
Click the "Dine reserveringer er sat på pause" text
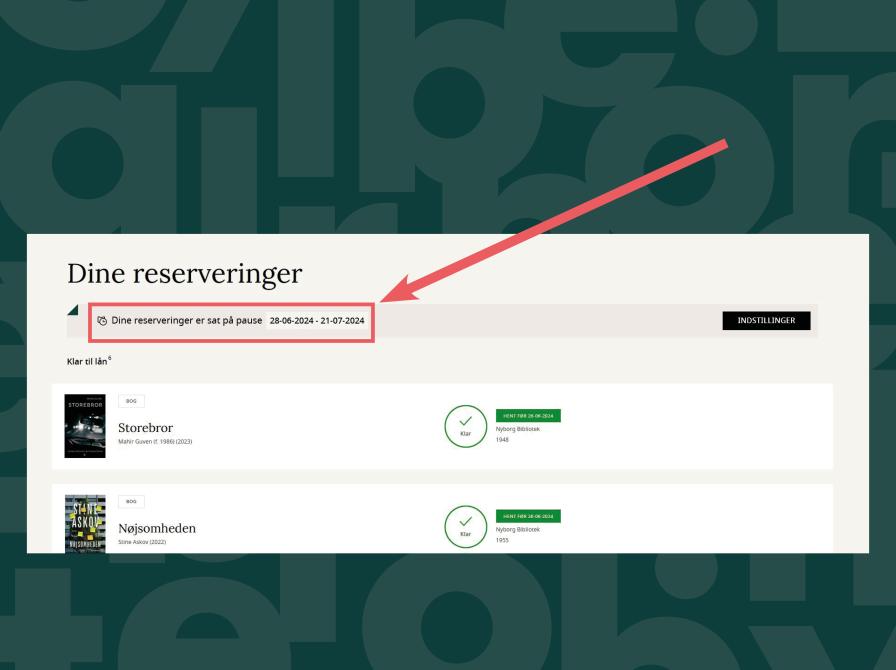tap(186, 321)
